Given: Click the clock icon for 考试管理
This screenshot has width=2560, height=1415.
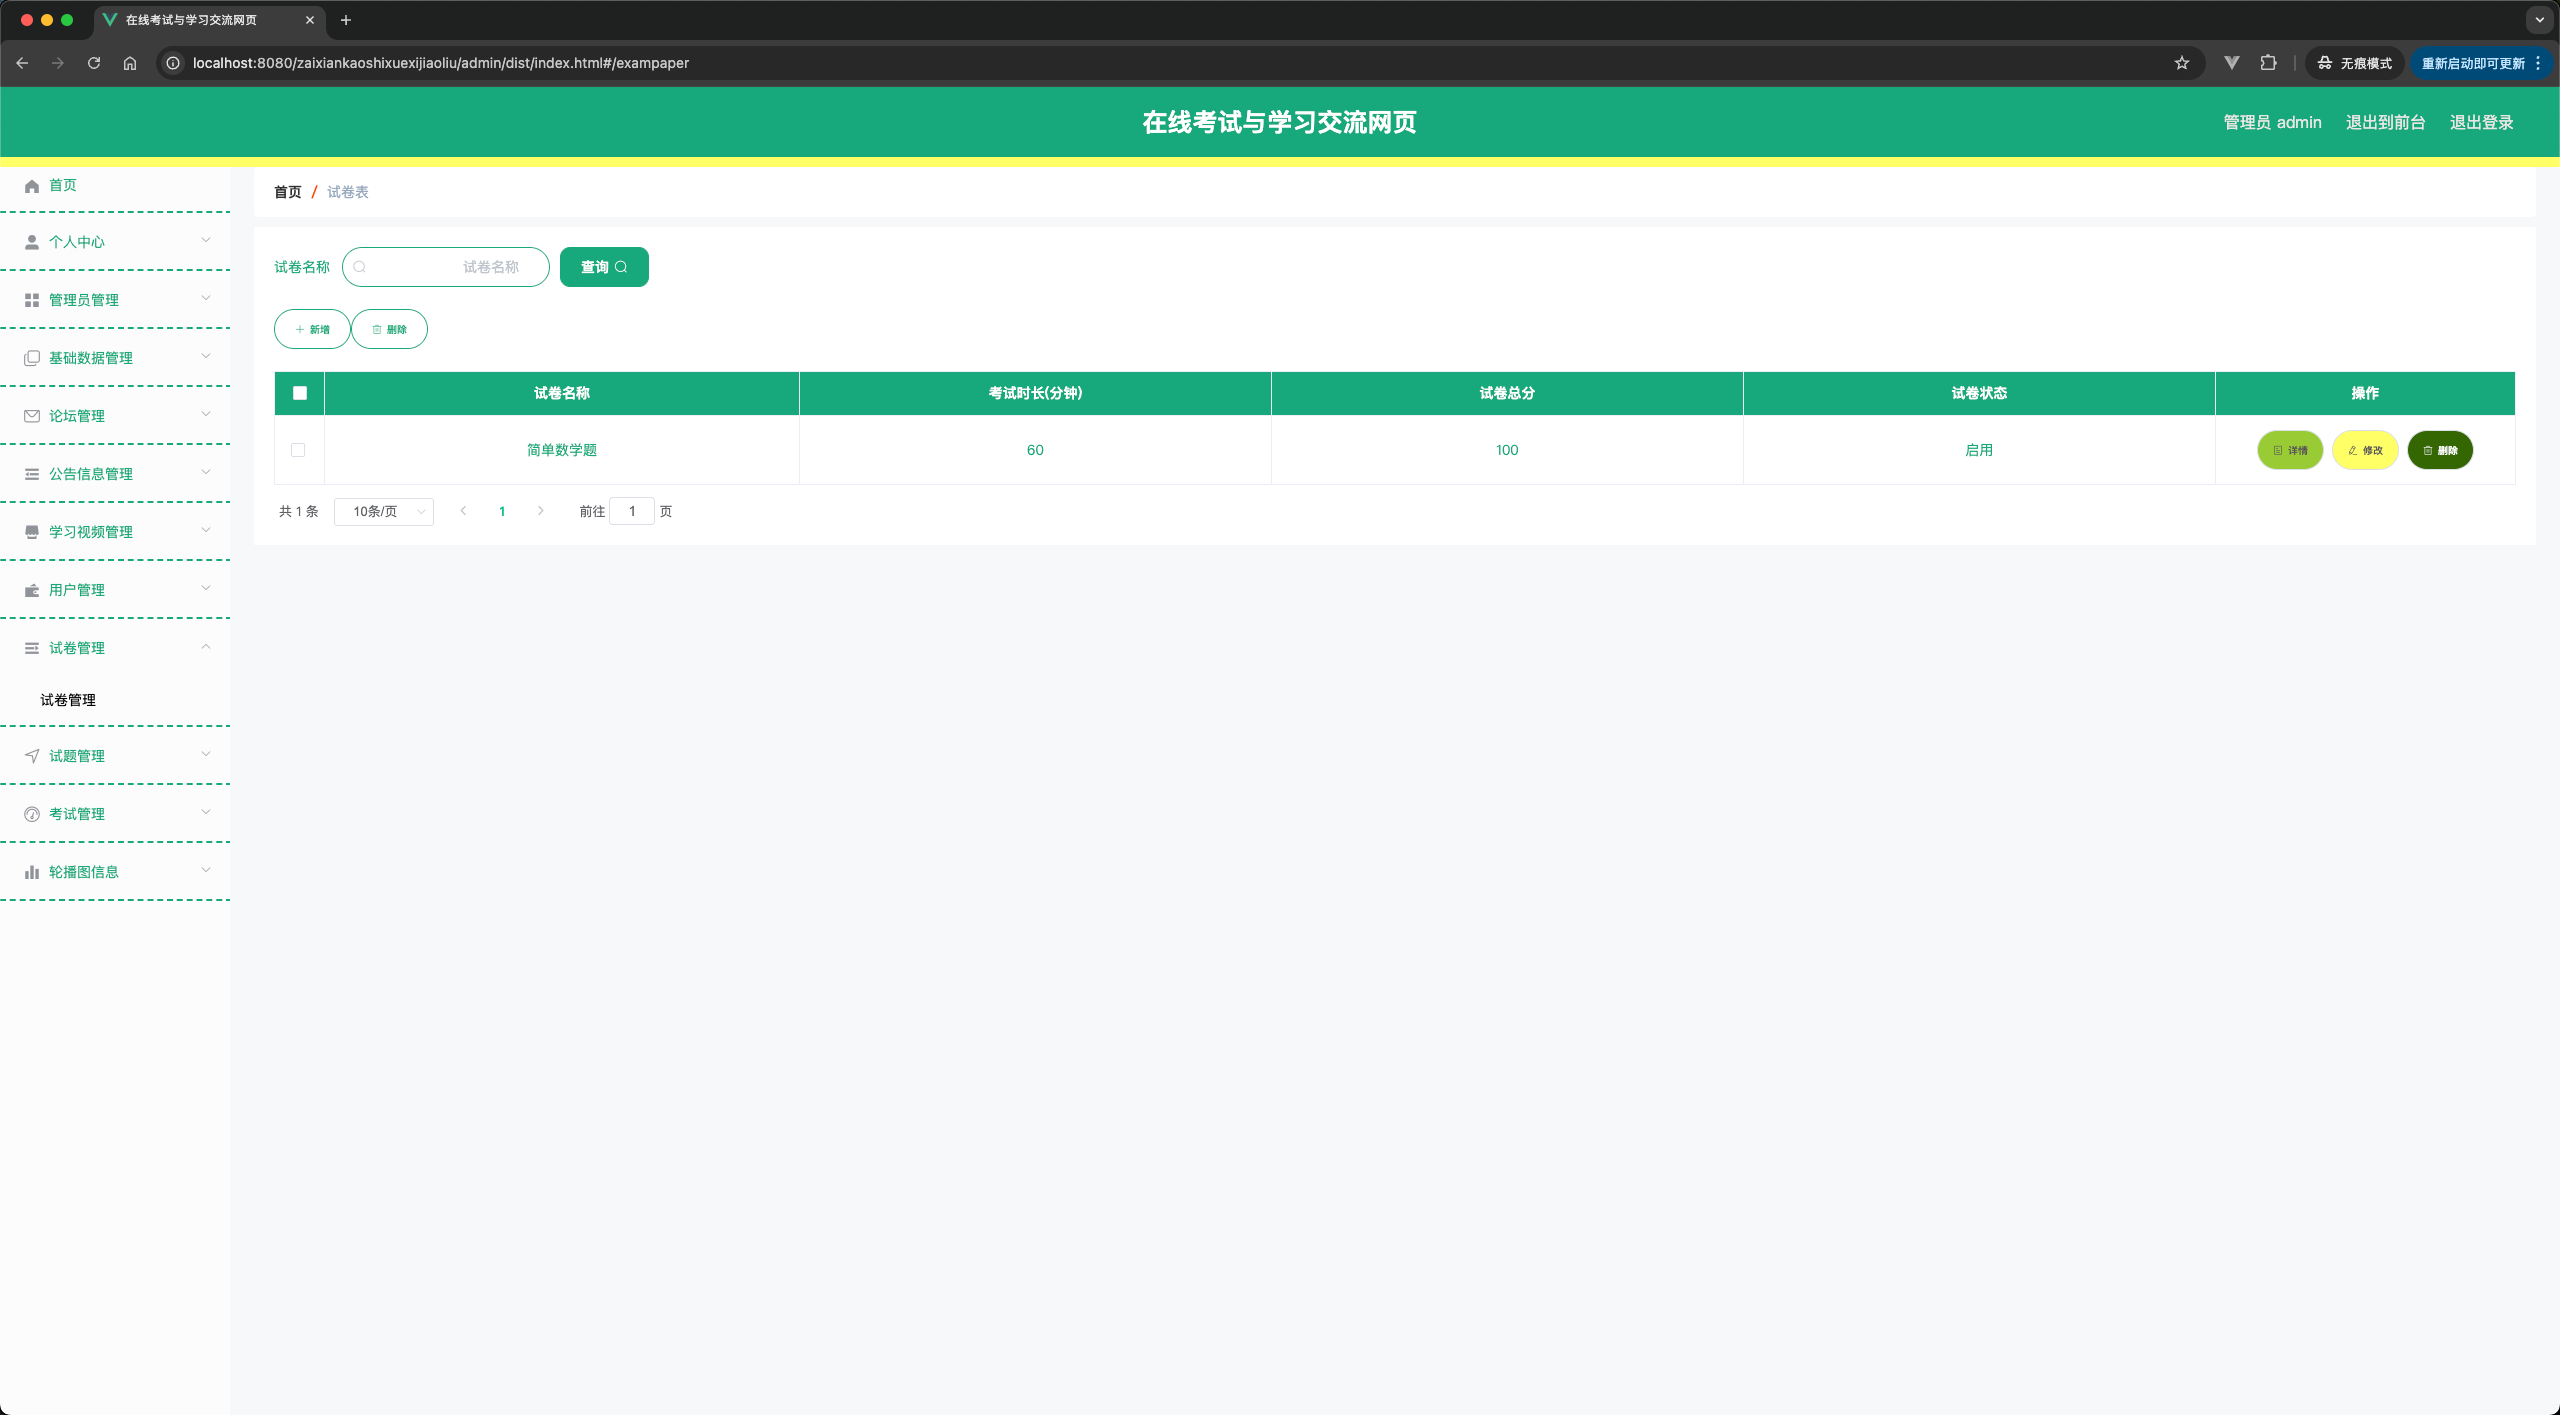Looking at the screenshot, I should tap(32, 814).
